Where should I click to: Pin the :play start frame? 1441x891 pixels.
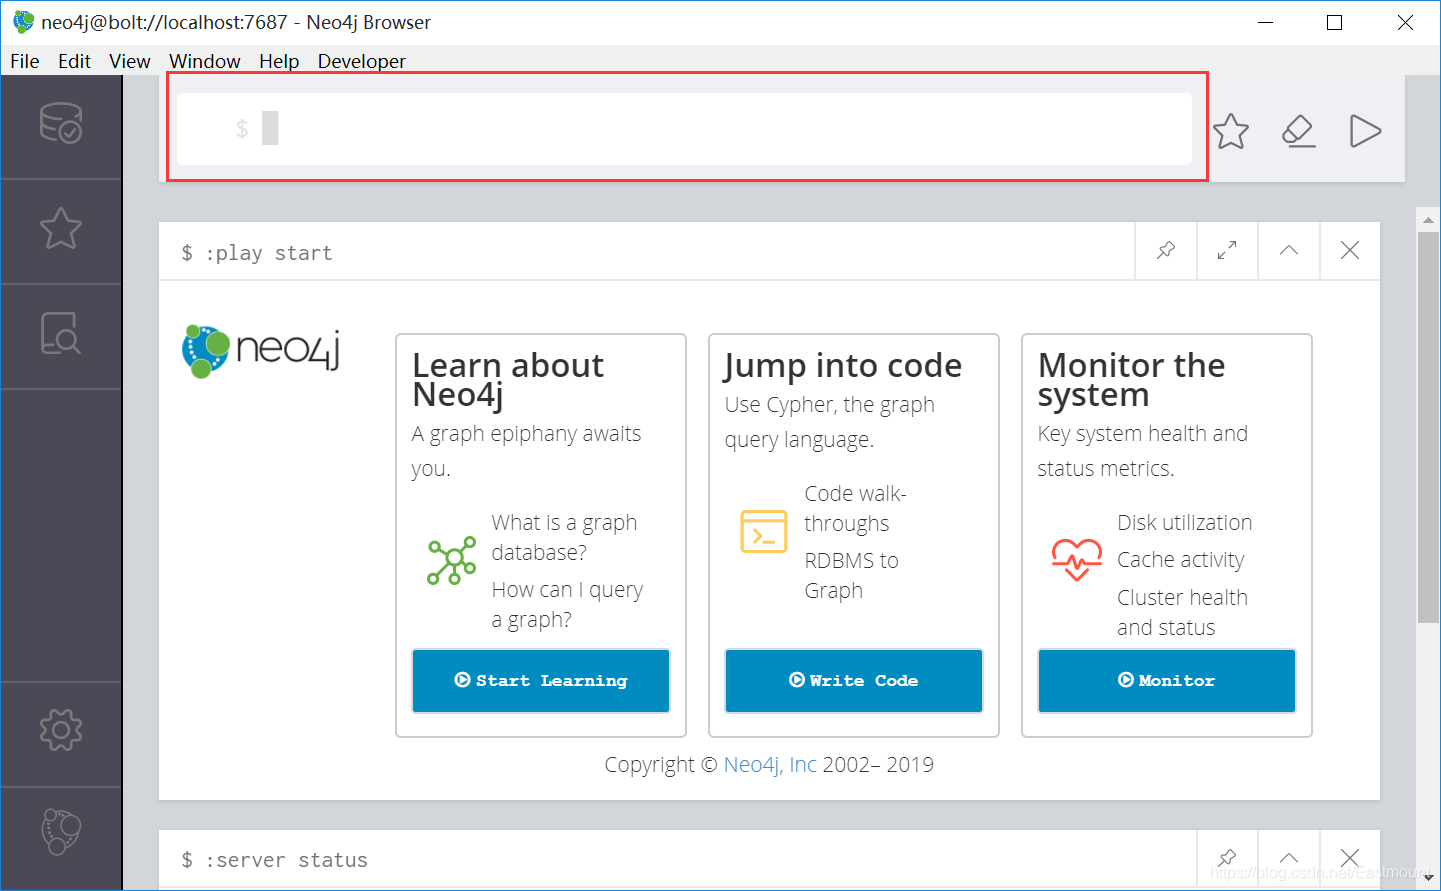coord(1166,250)
